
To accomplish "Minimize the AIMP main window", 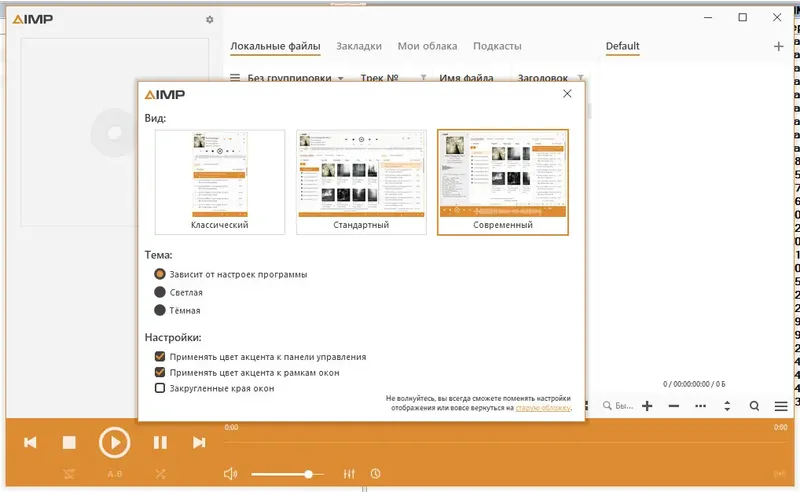I will pyautogui.click(x=708, y=17).
